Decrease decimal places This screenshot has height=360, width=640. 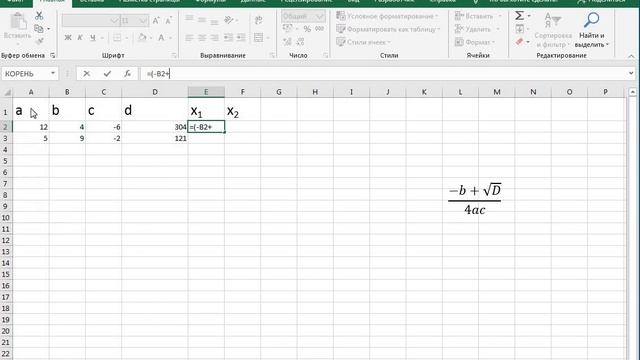[300, 42]
